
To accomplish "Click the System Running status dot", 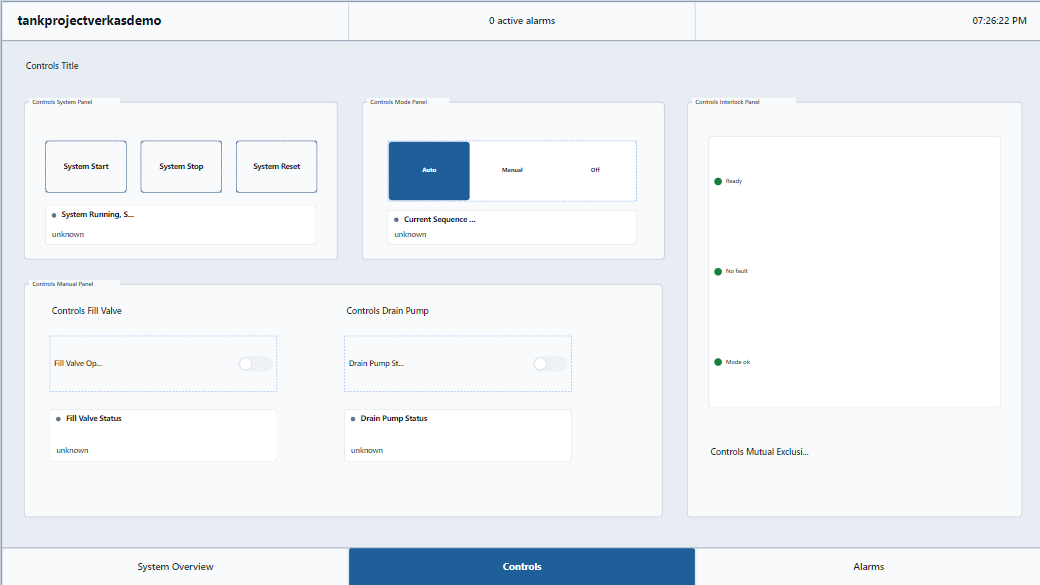I will point(54,215).
